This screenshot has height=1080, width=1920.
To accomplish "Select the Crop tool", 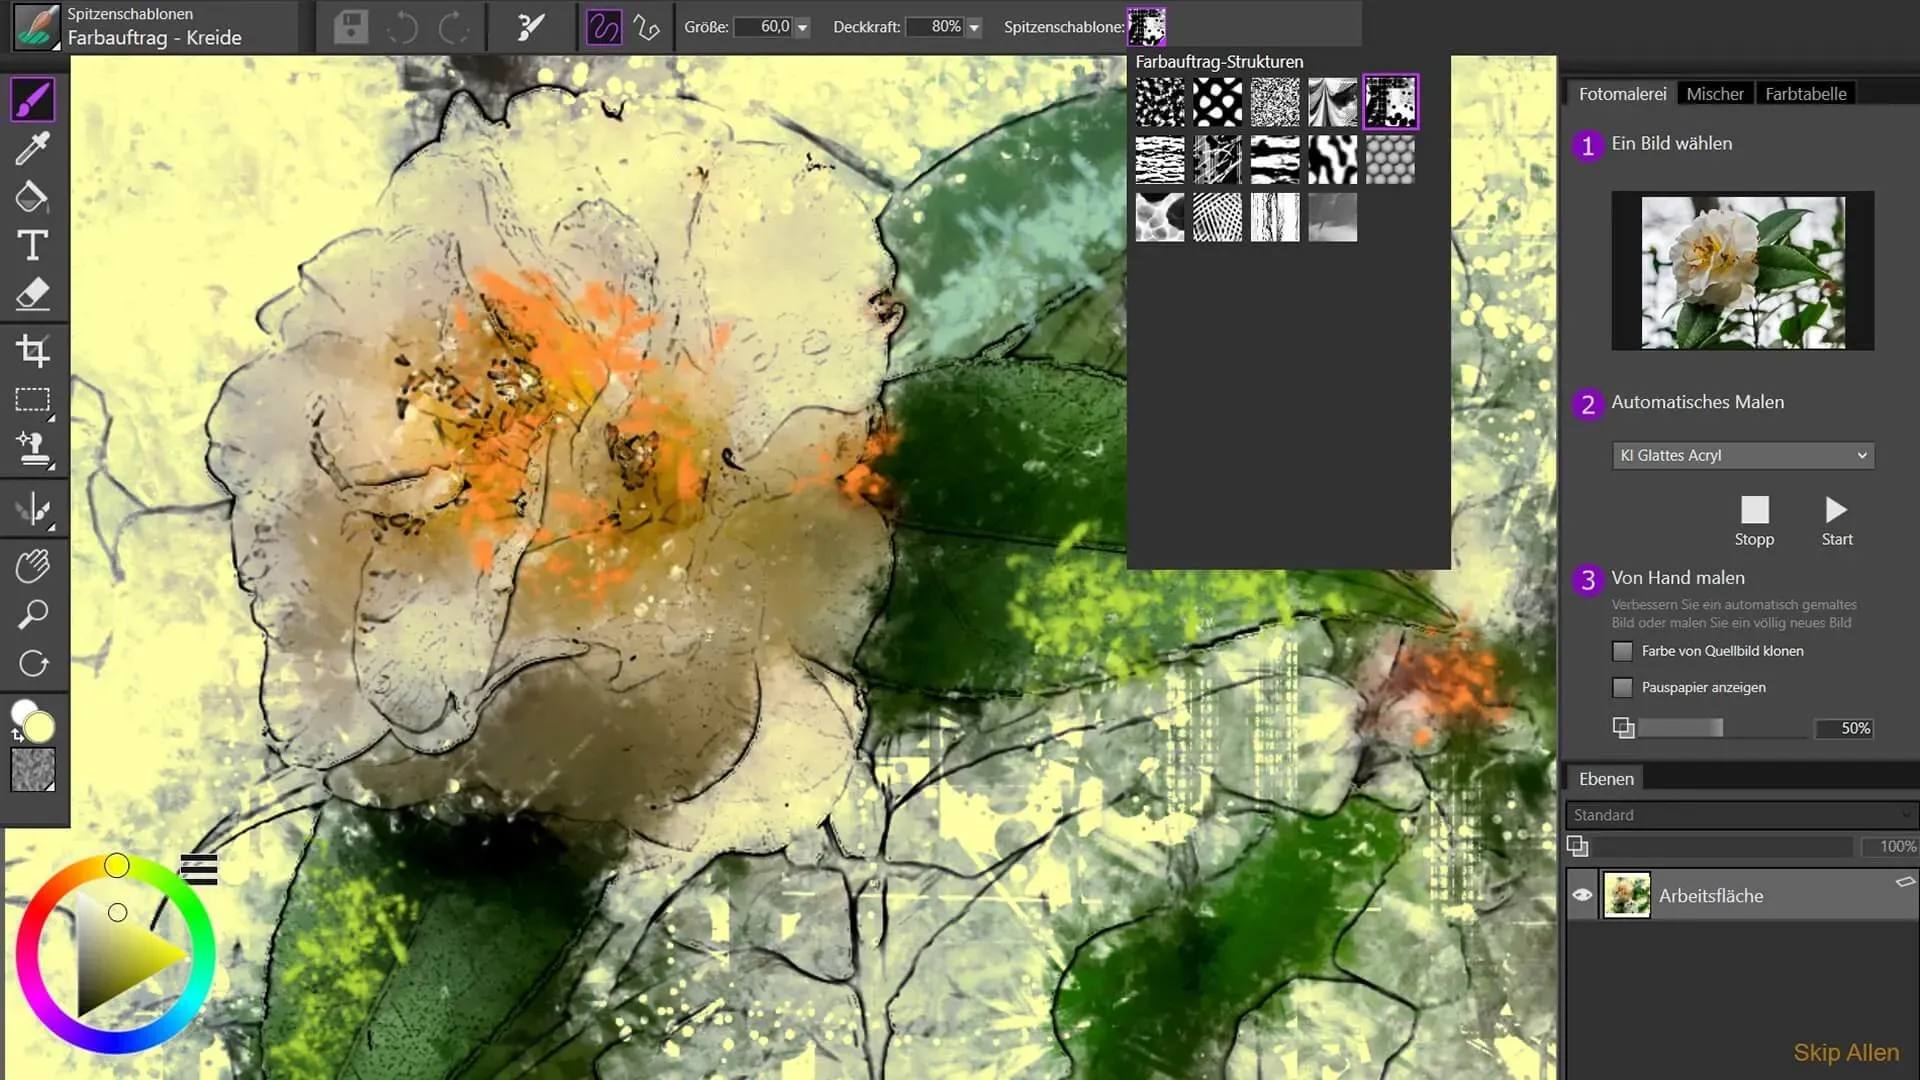I will coord(33,351).
